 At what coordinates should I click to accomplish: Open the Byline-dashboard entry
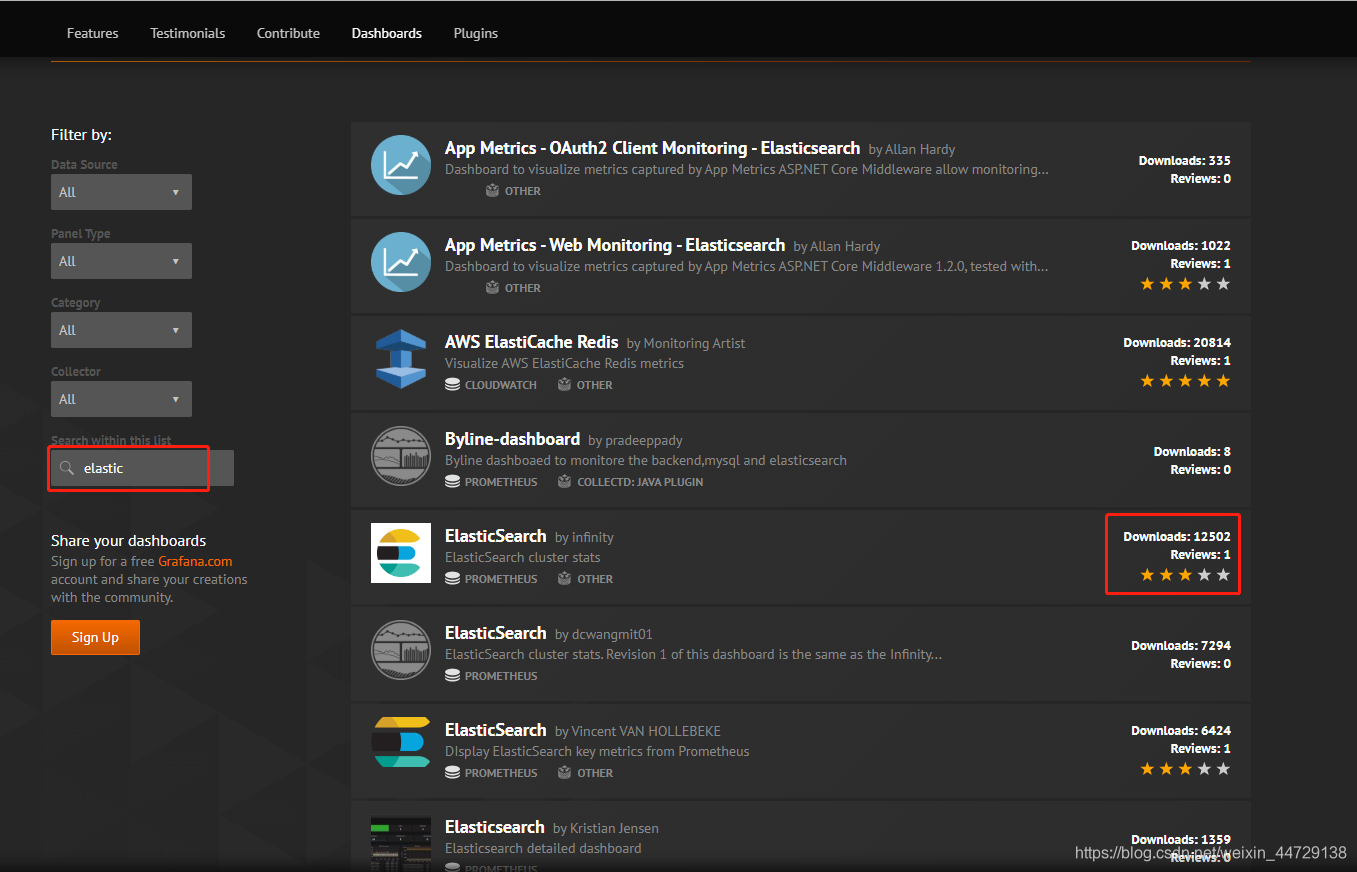coord(512,439)
